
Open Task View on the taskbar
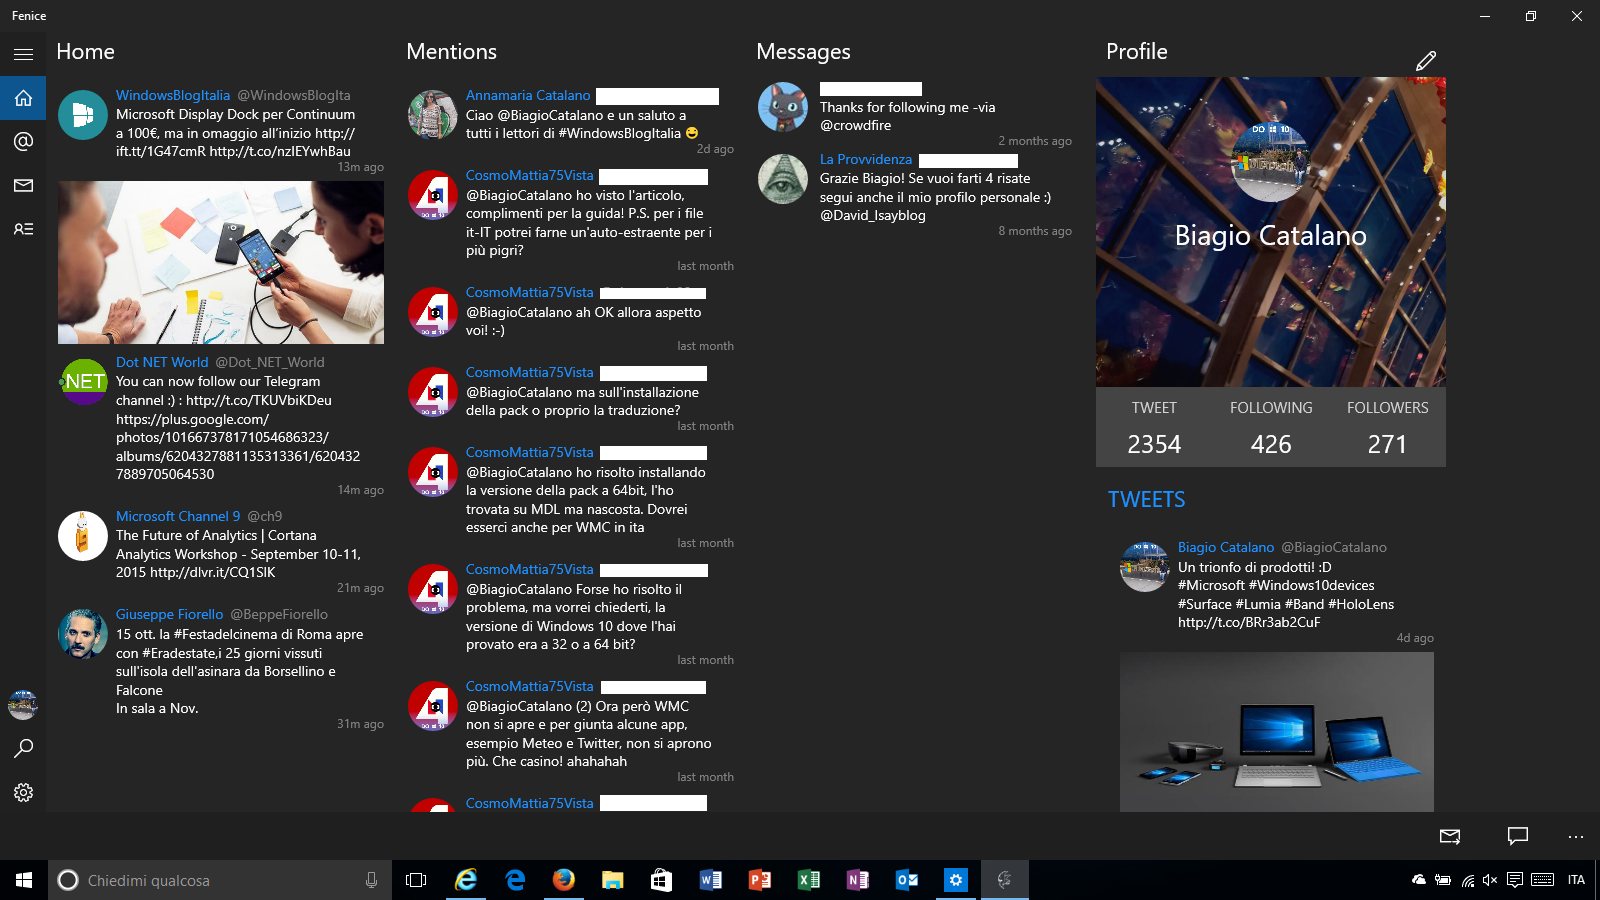tap(416, 880)
